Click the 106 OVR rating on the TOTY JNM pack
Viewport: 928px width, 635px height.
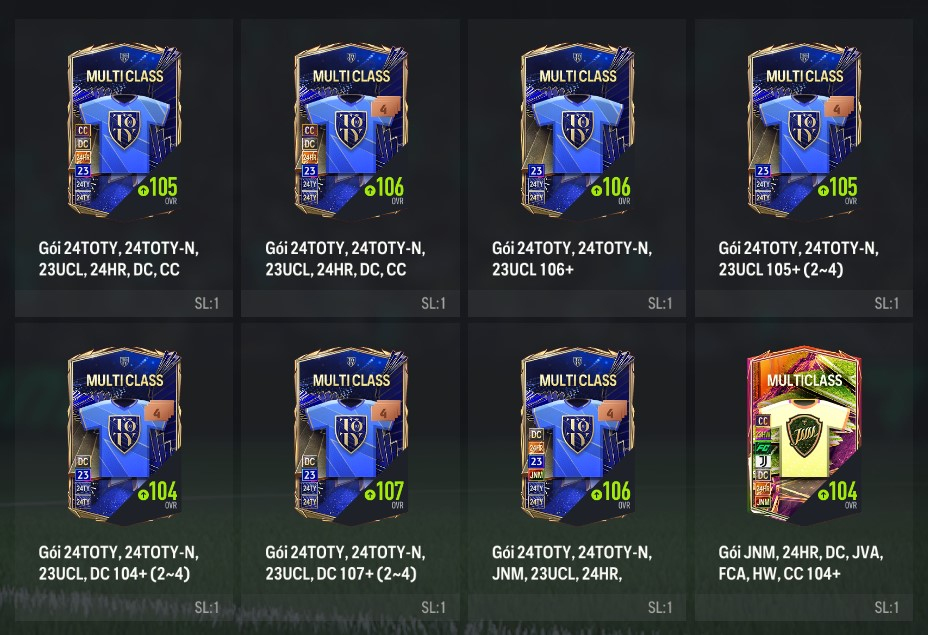click(x=616, y=492)
